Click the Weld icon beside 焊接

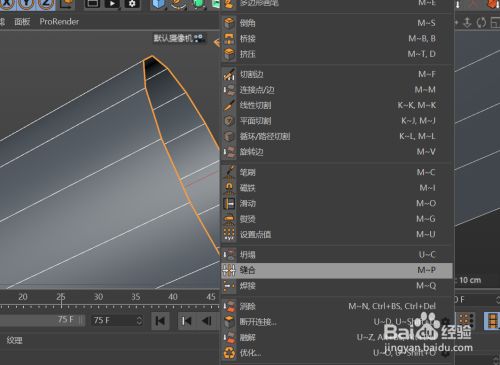[x=229, y=286]
